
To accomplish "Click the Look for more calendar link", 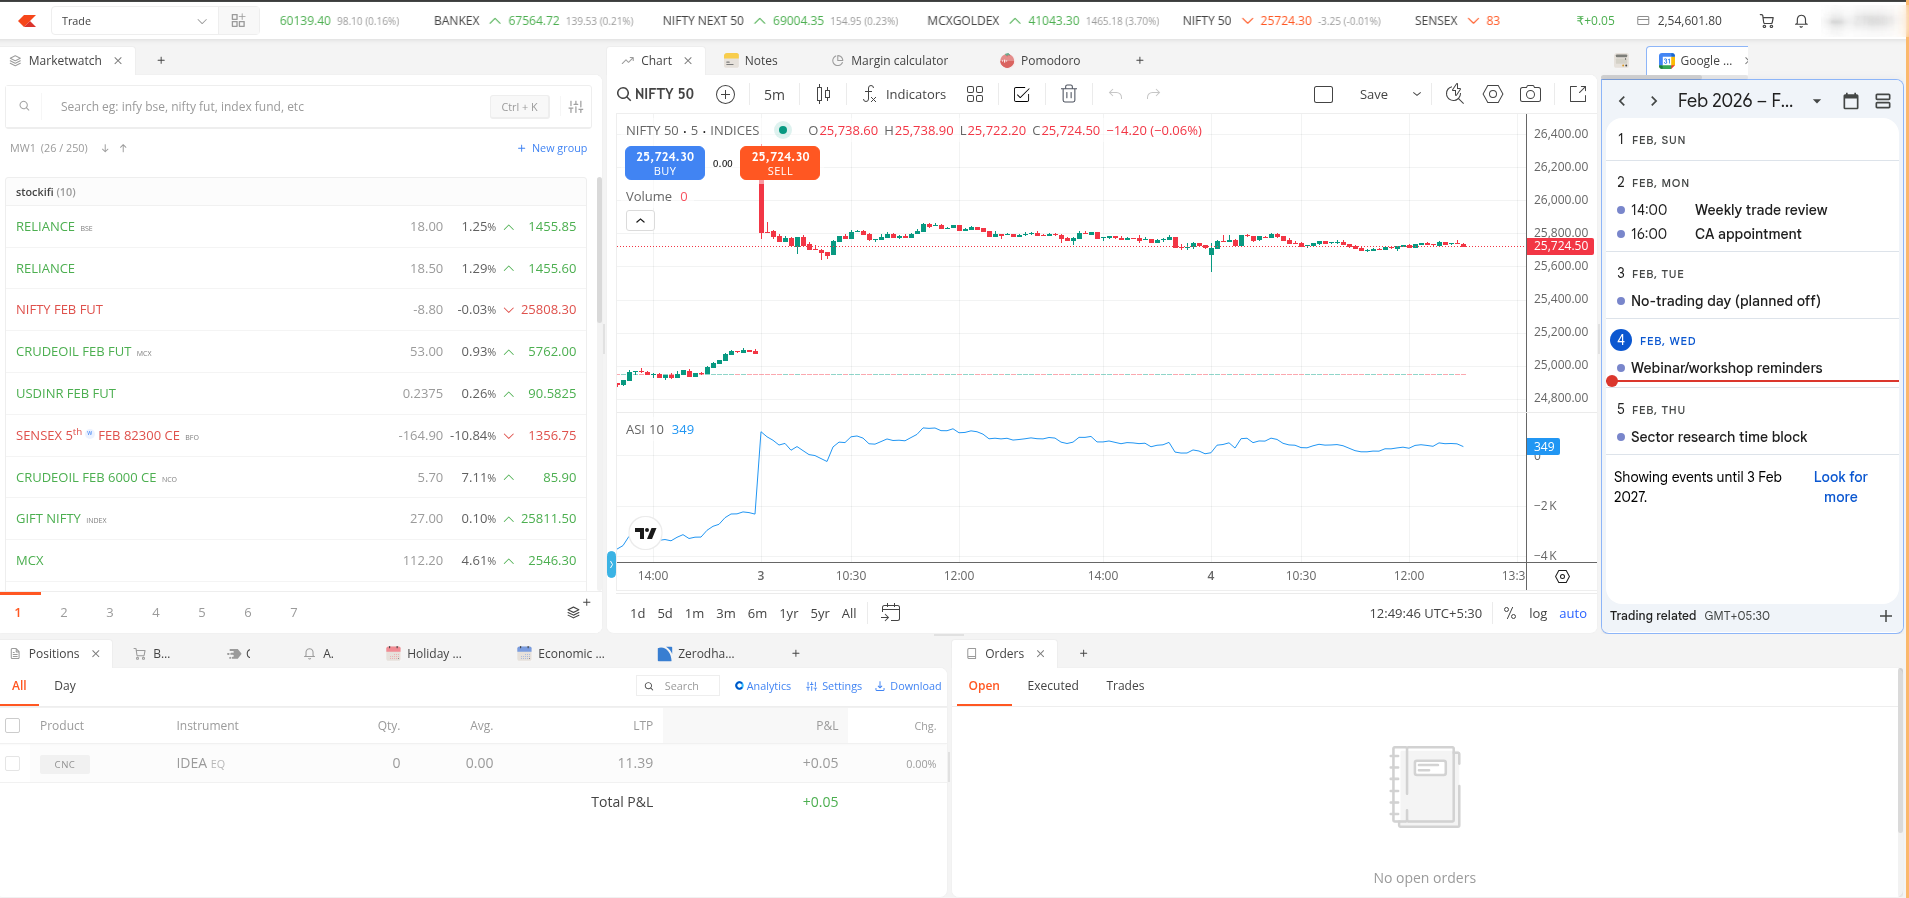I will [1840, 487].
